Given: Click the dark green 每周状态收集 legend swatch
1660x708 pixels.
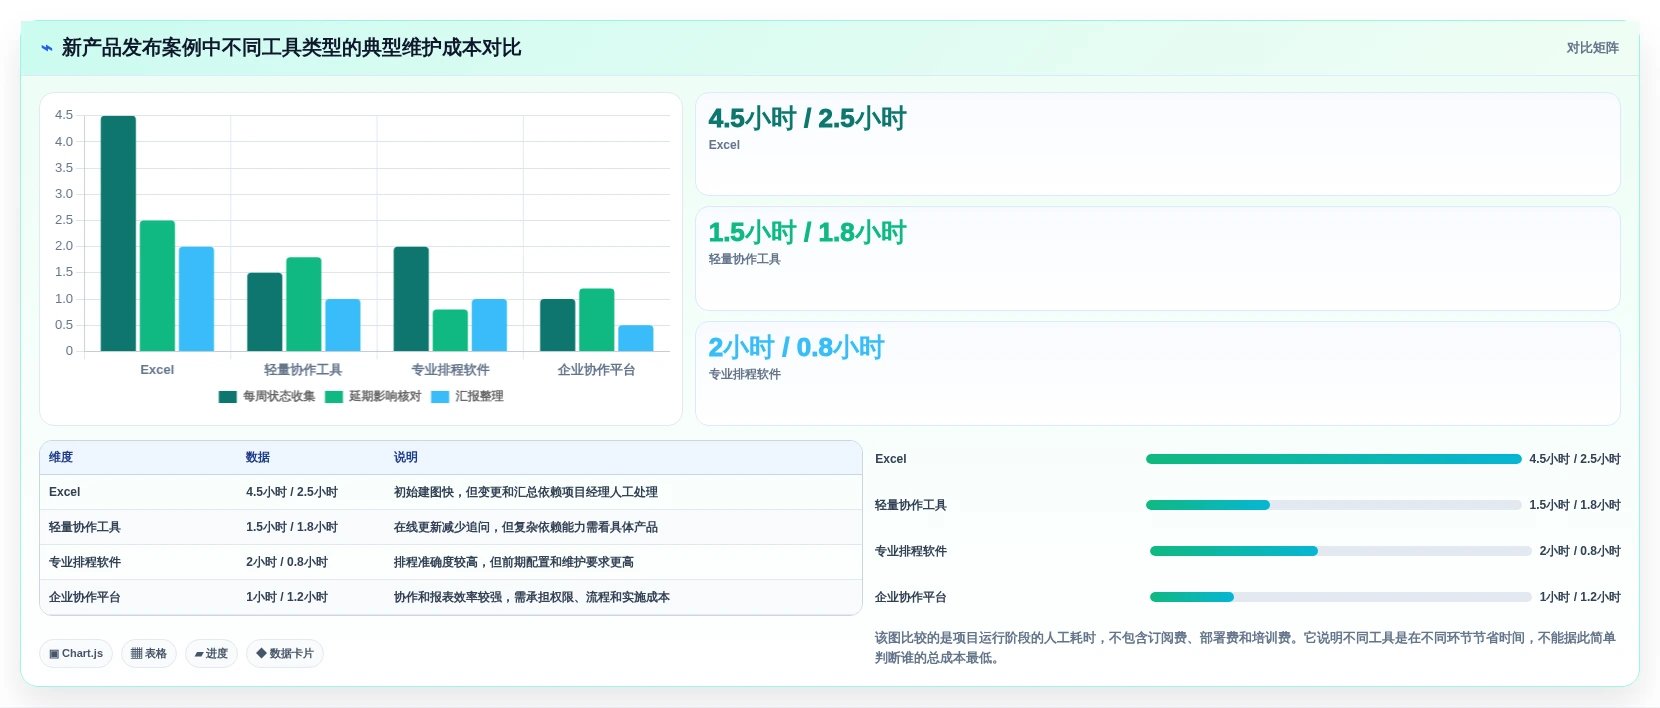Looking at the screenshot, I should pyautogui.click(x=228, y=397).
